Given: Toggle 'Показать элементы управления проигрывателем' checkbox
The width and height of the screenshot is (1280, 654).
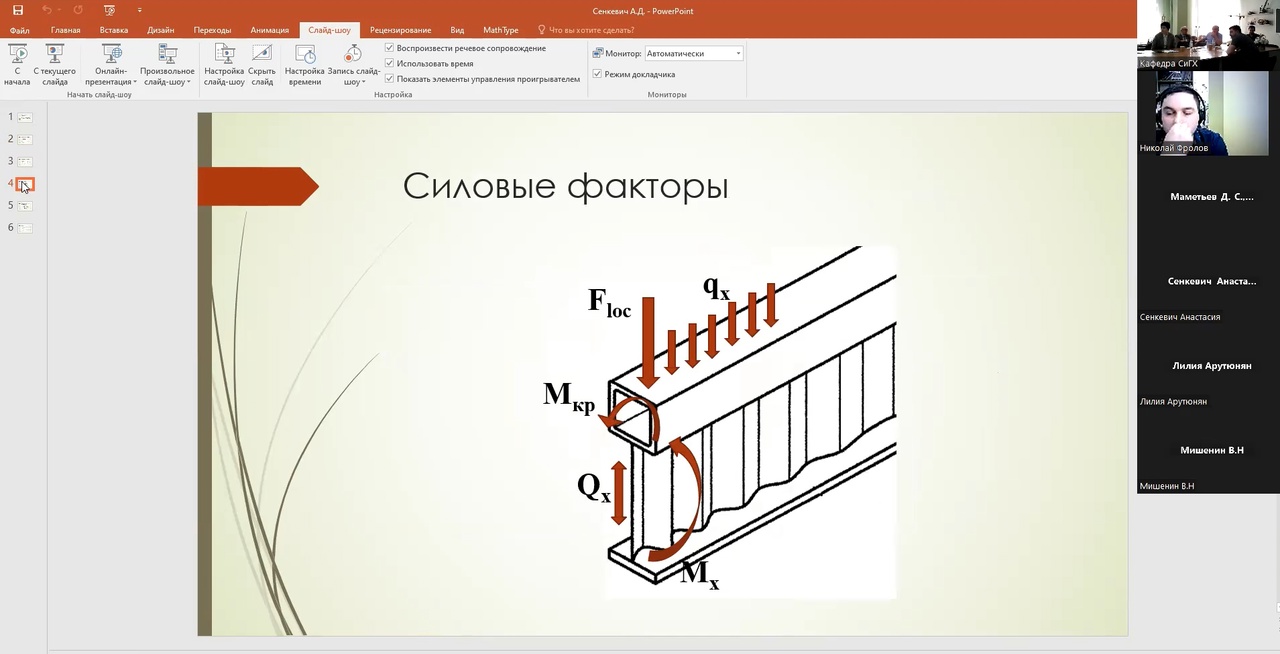Looking at the screenshot, I should tap(390, 78).
